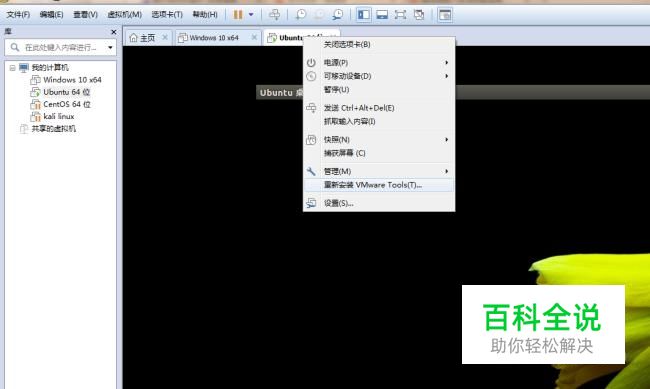Close the Windows 10 x64 tab
Viewport: 650px width, 389px height.
point(255,37)
